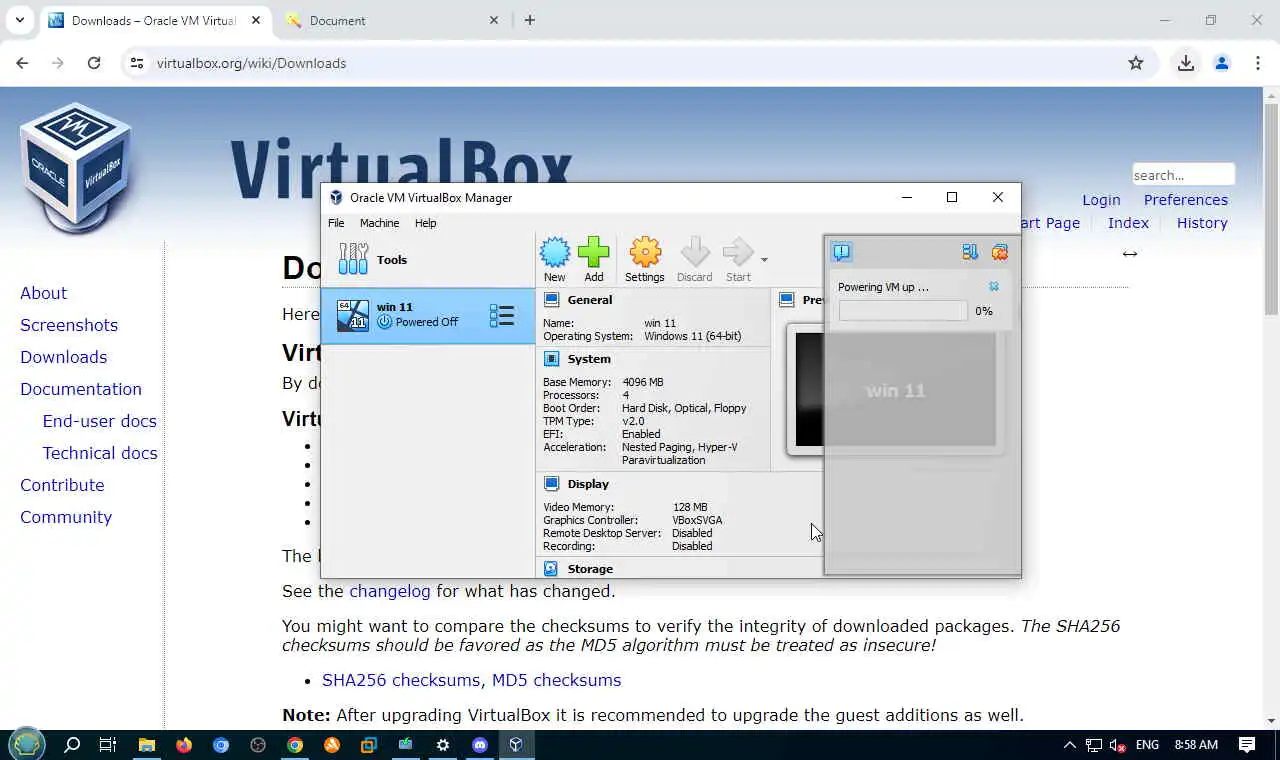1280x760 pixels.
Task: Collapse the Display section header
Action: pos(588,483)
